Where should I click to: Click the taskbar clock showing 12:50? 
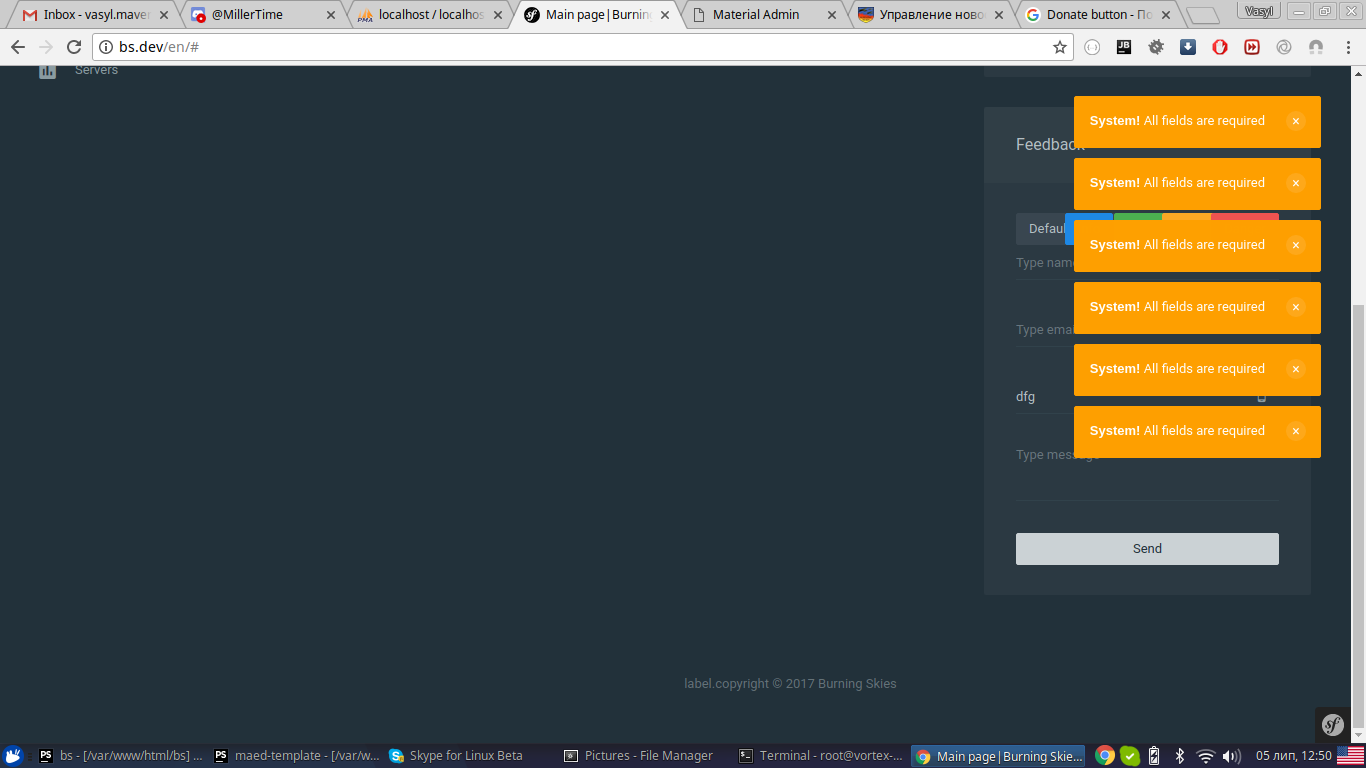click(x=1294, y=756)
